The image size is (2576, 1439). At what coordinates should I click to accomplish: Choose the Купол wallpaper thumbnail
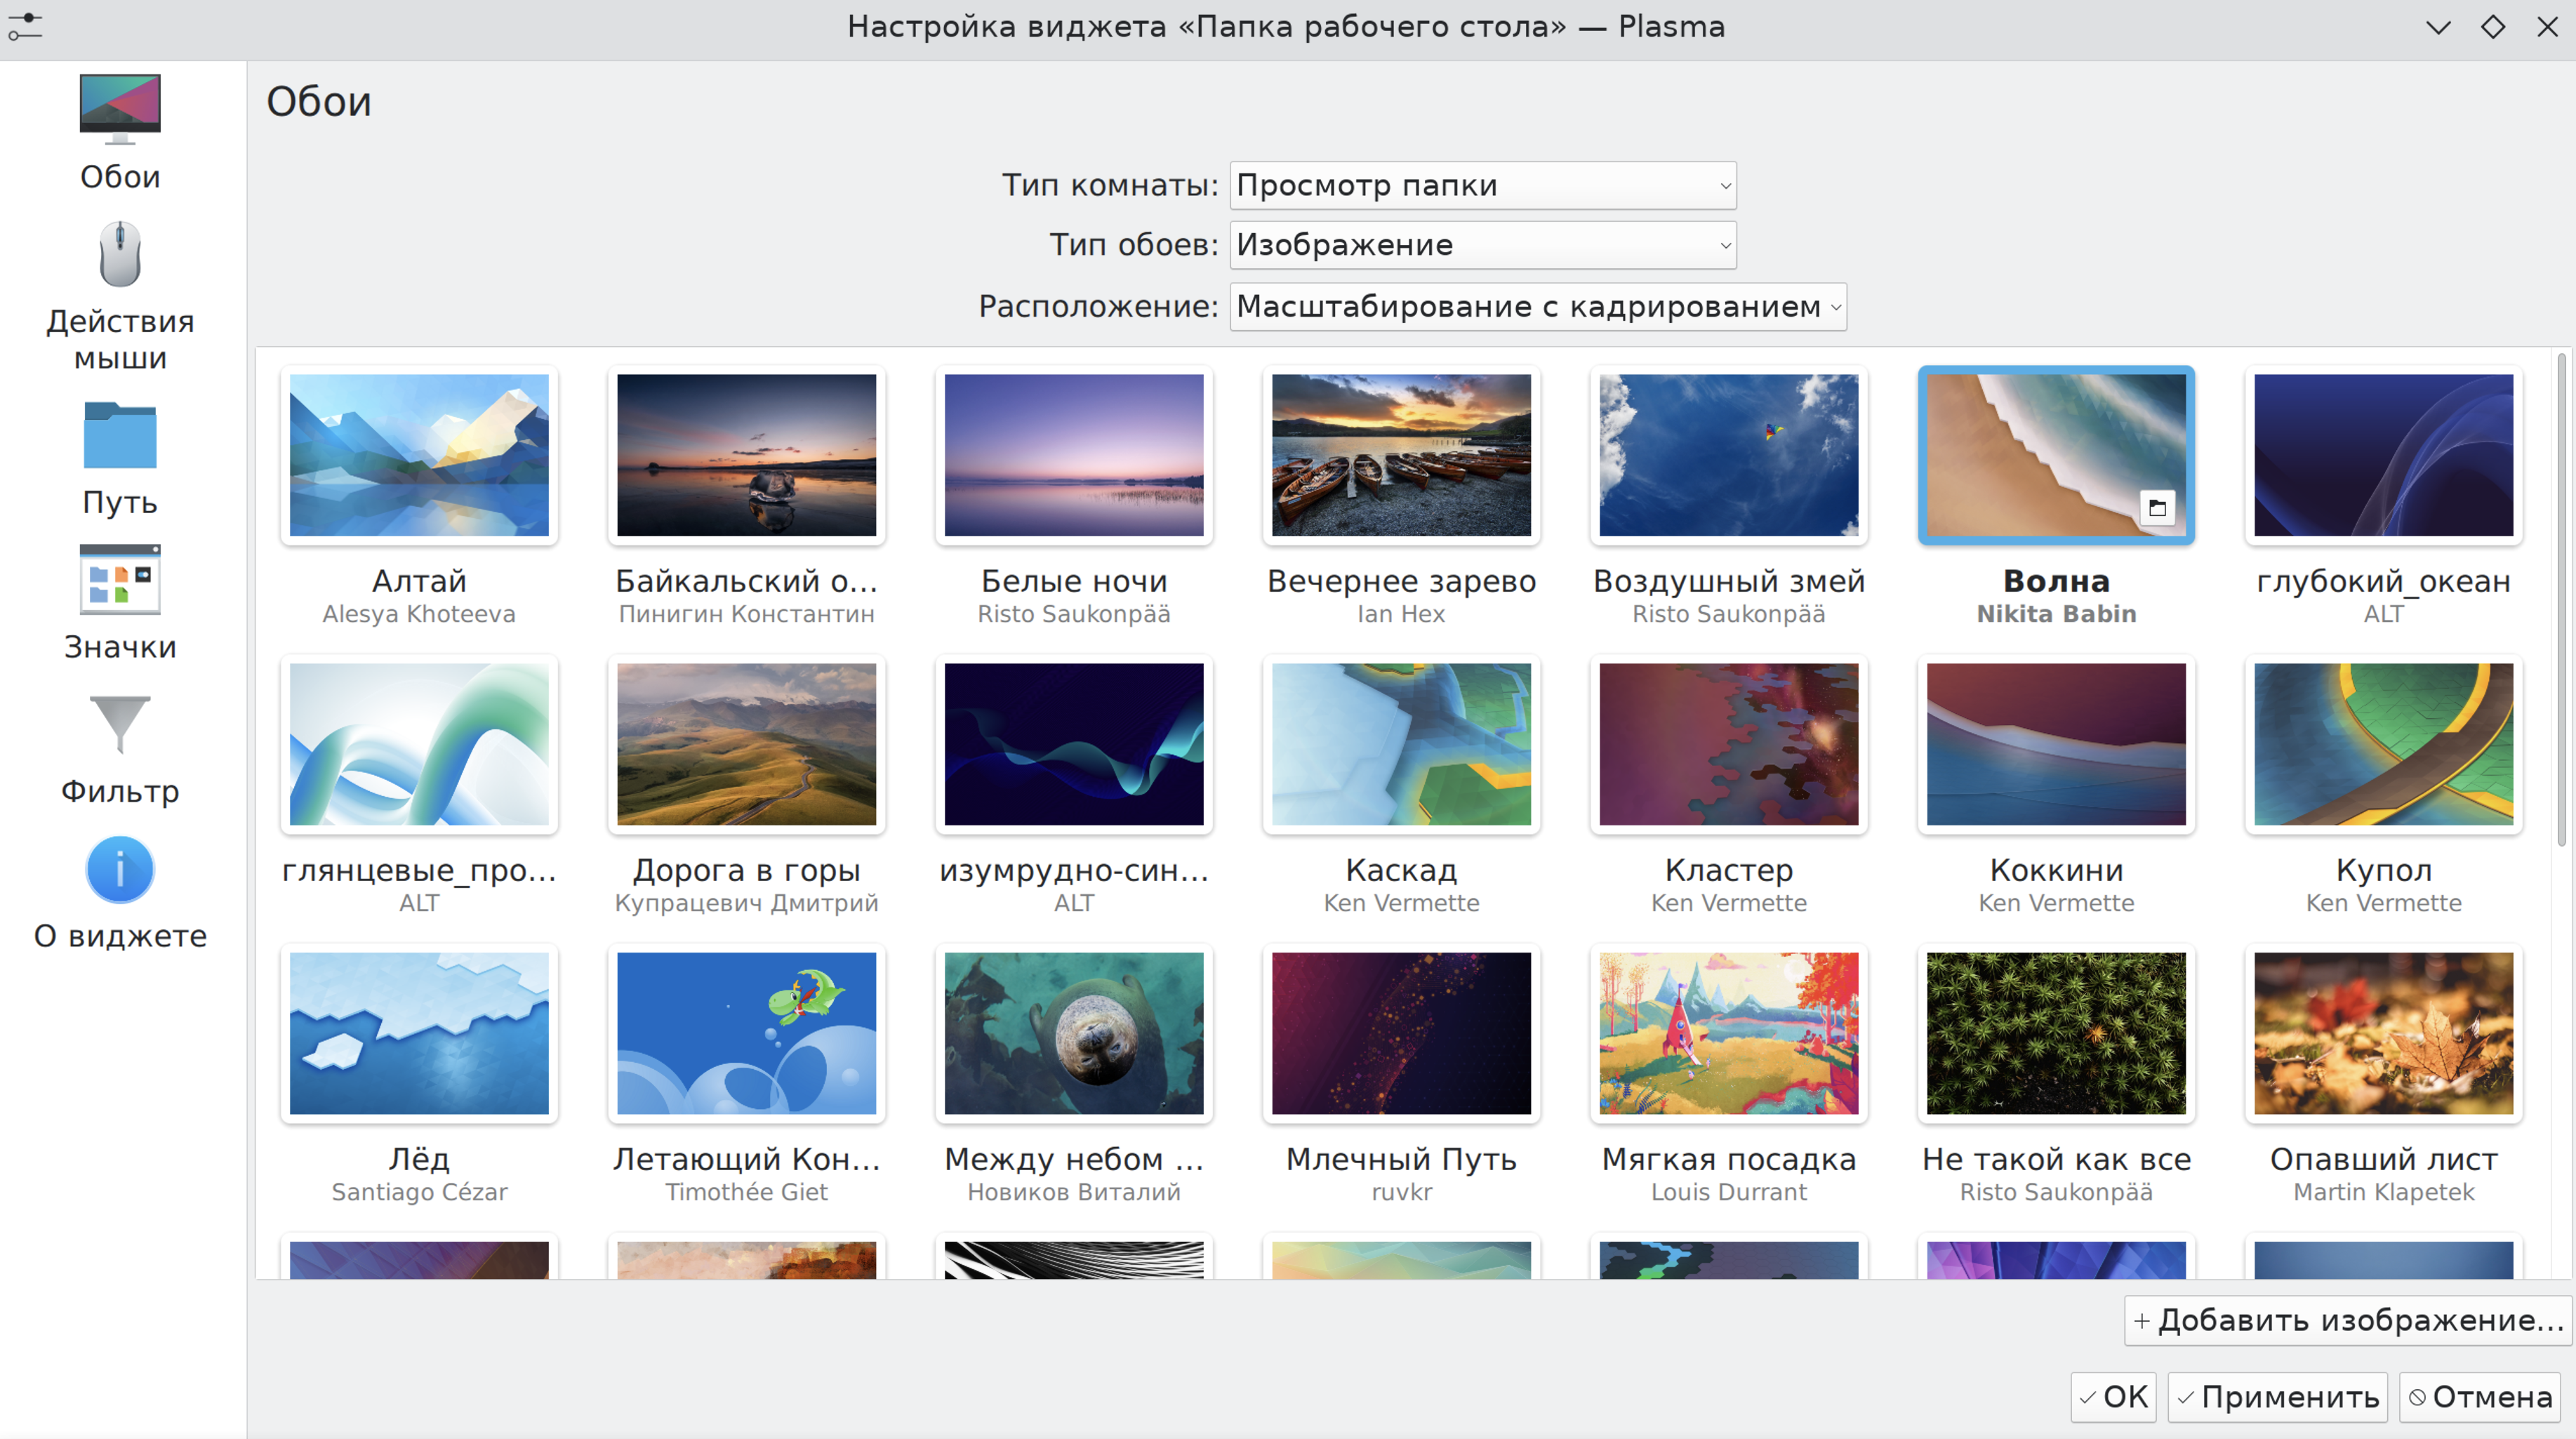tap(2383, 744)
